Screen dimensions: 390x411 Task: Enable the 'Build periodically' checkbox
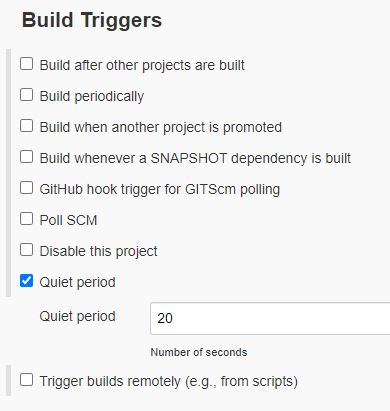(x=26, y=95)
